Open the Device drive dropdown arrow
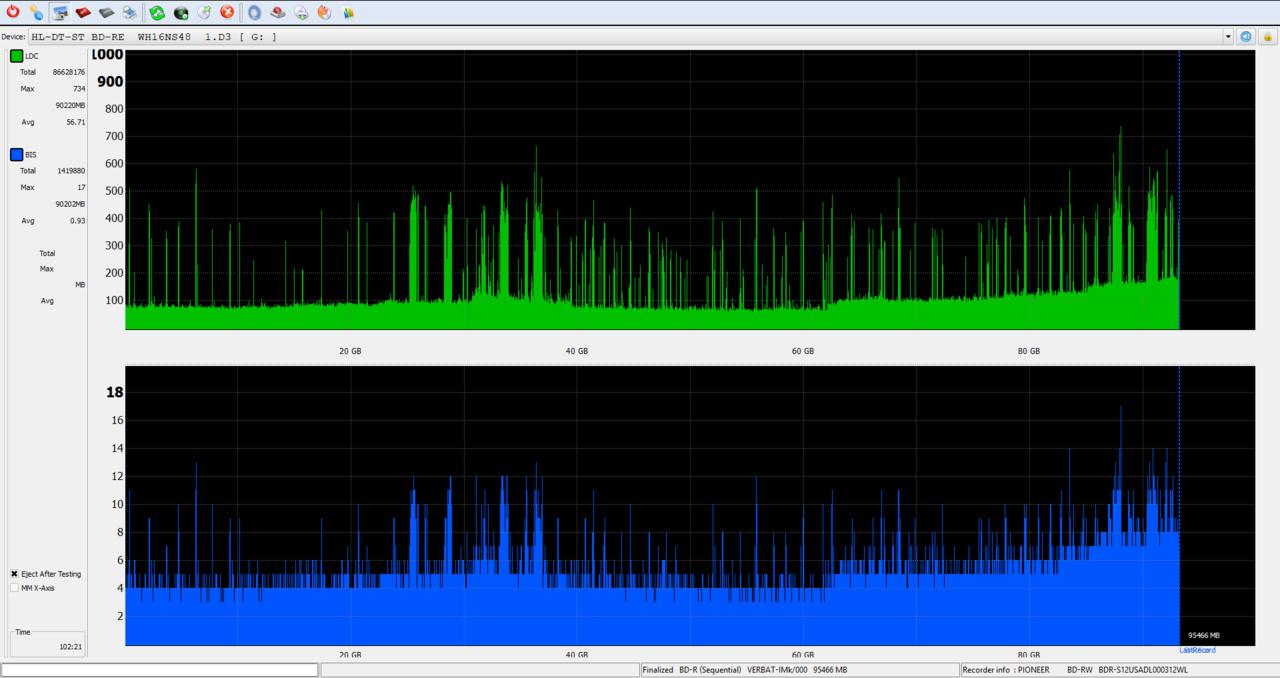This screenshot has width=1280, height=678. click(1228, 37)
